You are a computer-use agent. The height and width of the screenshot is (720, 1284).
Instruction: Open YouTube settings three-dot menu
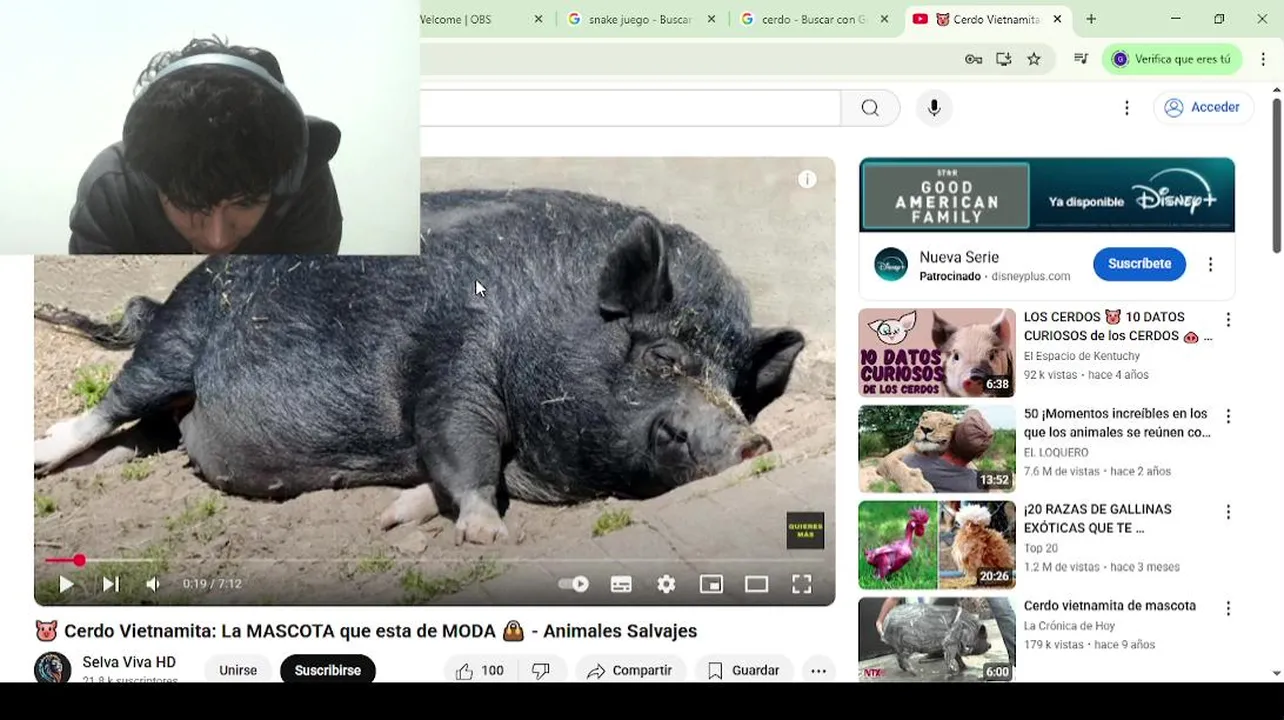[x=1127, y=108]
